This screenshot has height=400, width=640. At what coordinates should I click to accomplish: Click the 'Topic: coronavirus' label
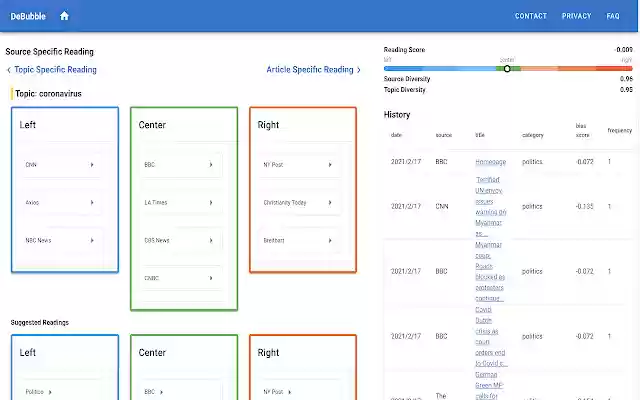[x=48, y=94]
